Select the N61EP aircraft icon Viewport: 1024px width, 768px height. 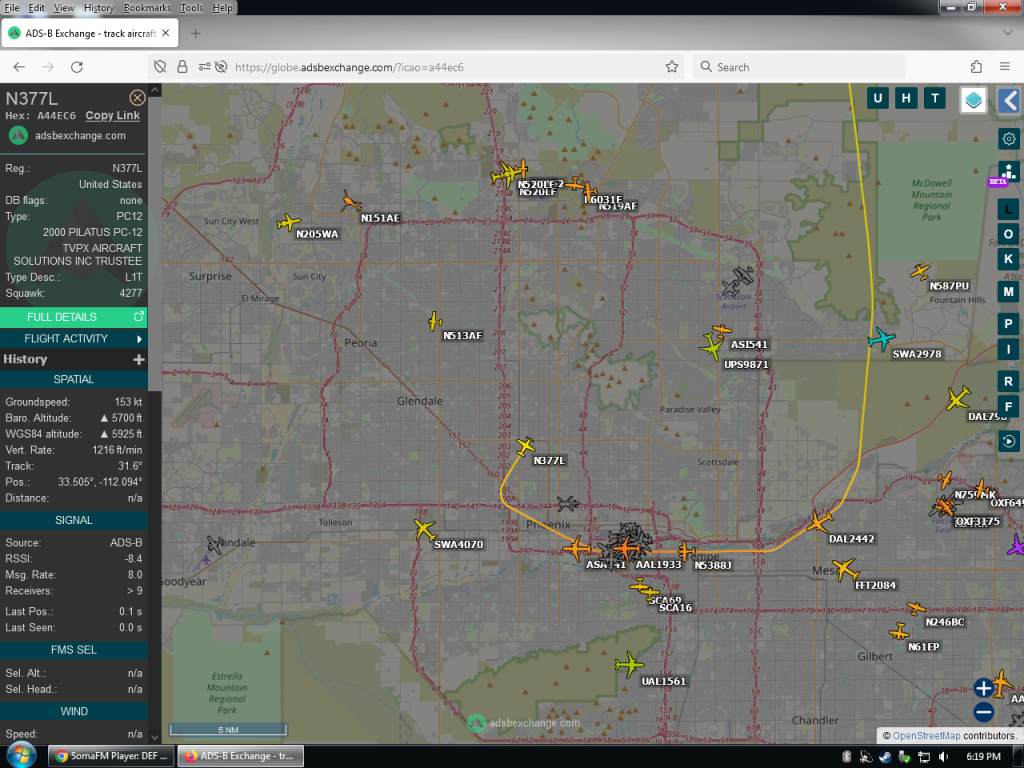click(x=899, y=632)
